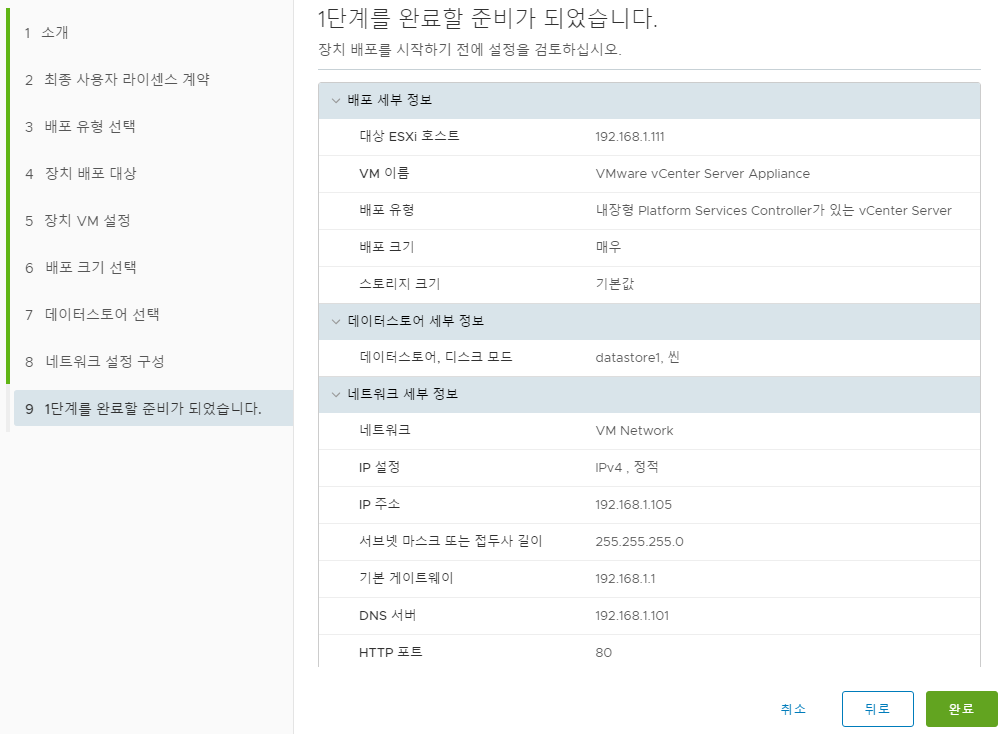Click the HTTP 포트 label

click(390, 652)
